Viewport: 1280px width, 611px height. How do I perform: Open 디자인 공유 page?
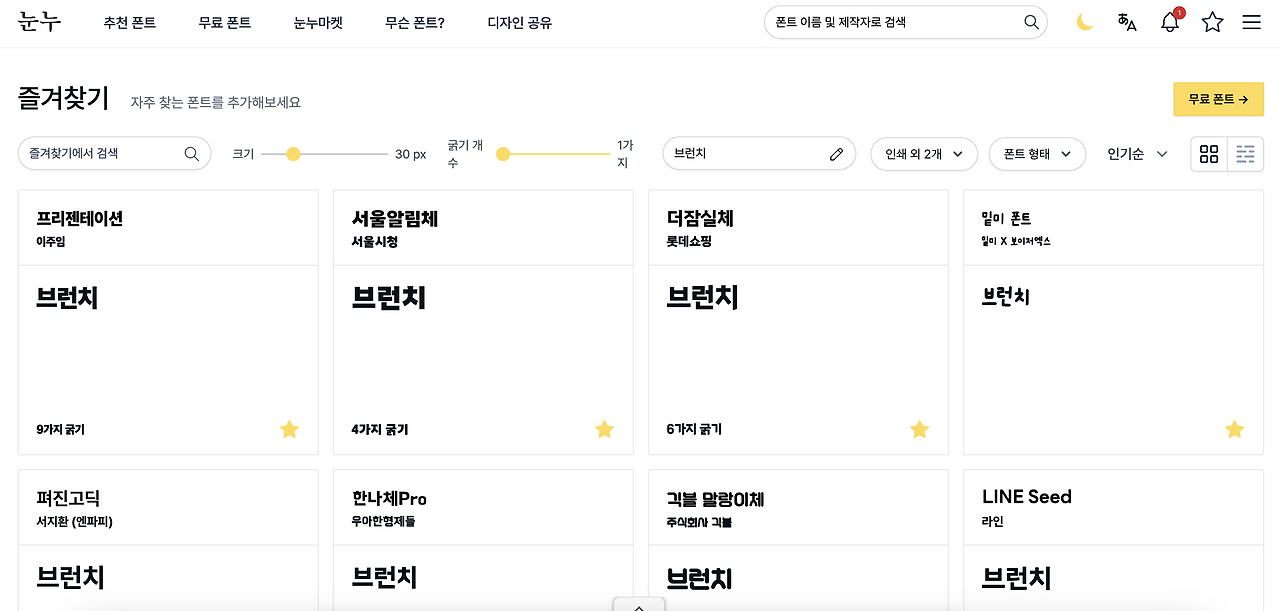coord(519,22)
